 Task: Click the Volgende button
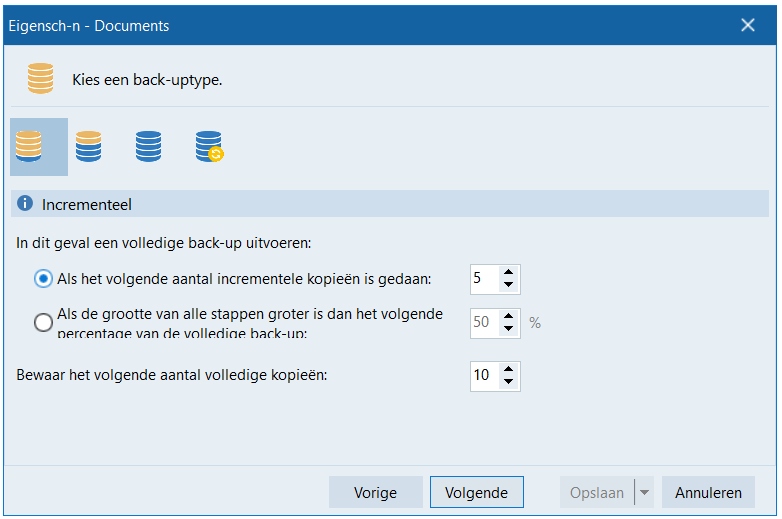pos(476,493)
